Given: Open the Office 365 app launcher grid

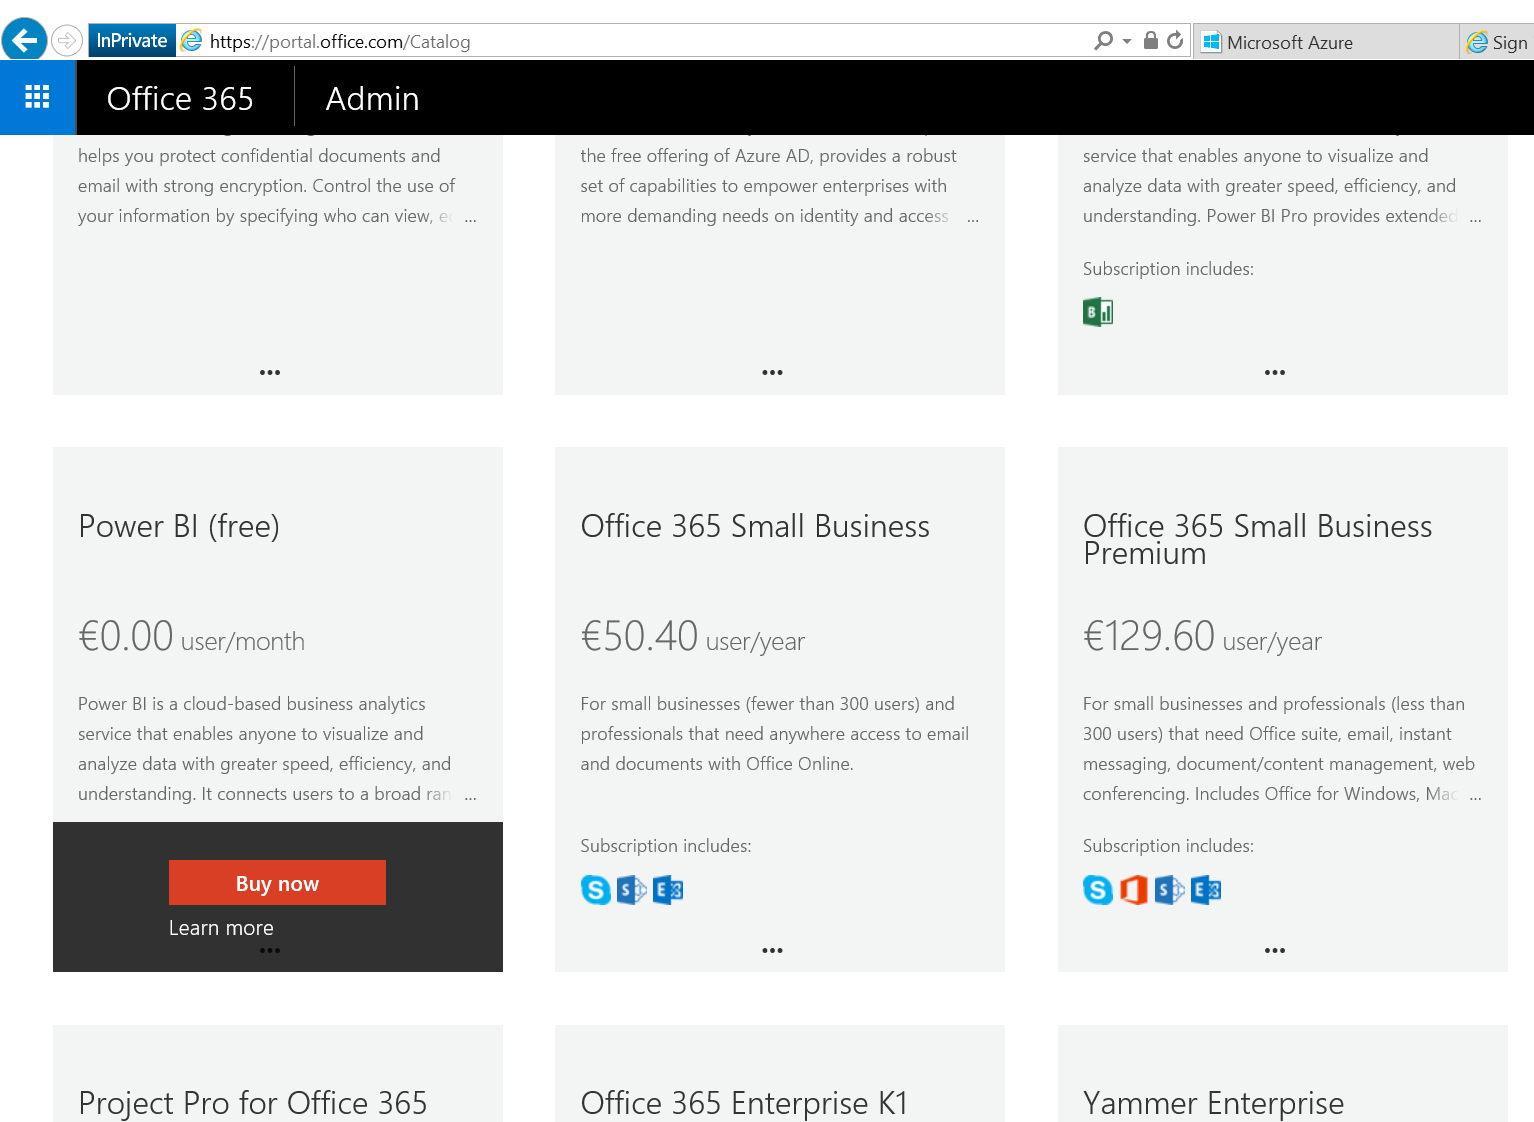Looking at the screenshot, I should pos(37,97).
